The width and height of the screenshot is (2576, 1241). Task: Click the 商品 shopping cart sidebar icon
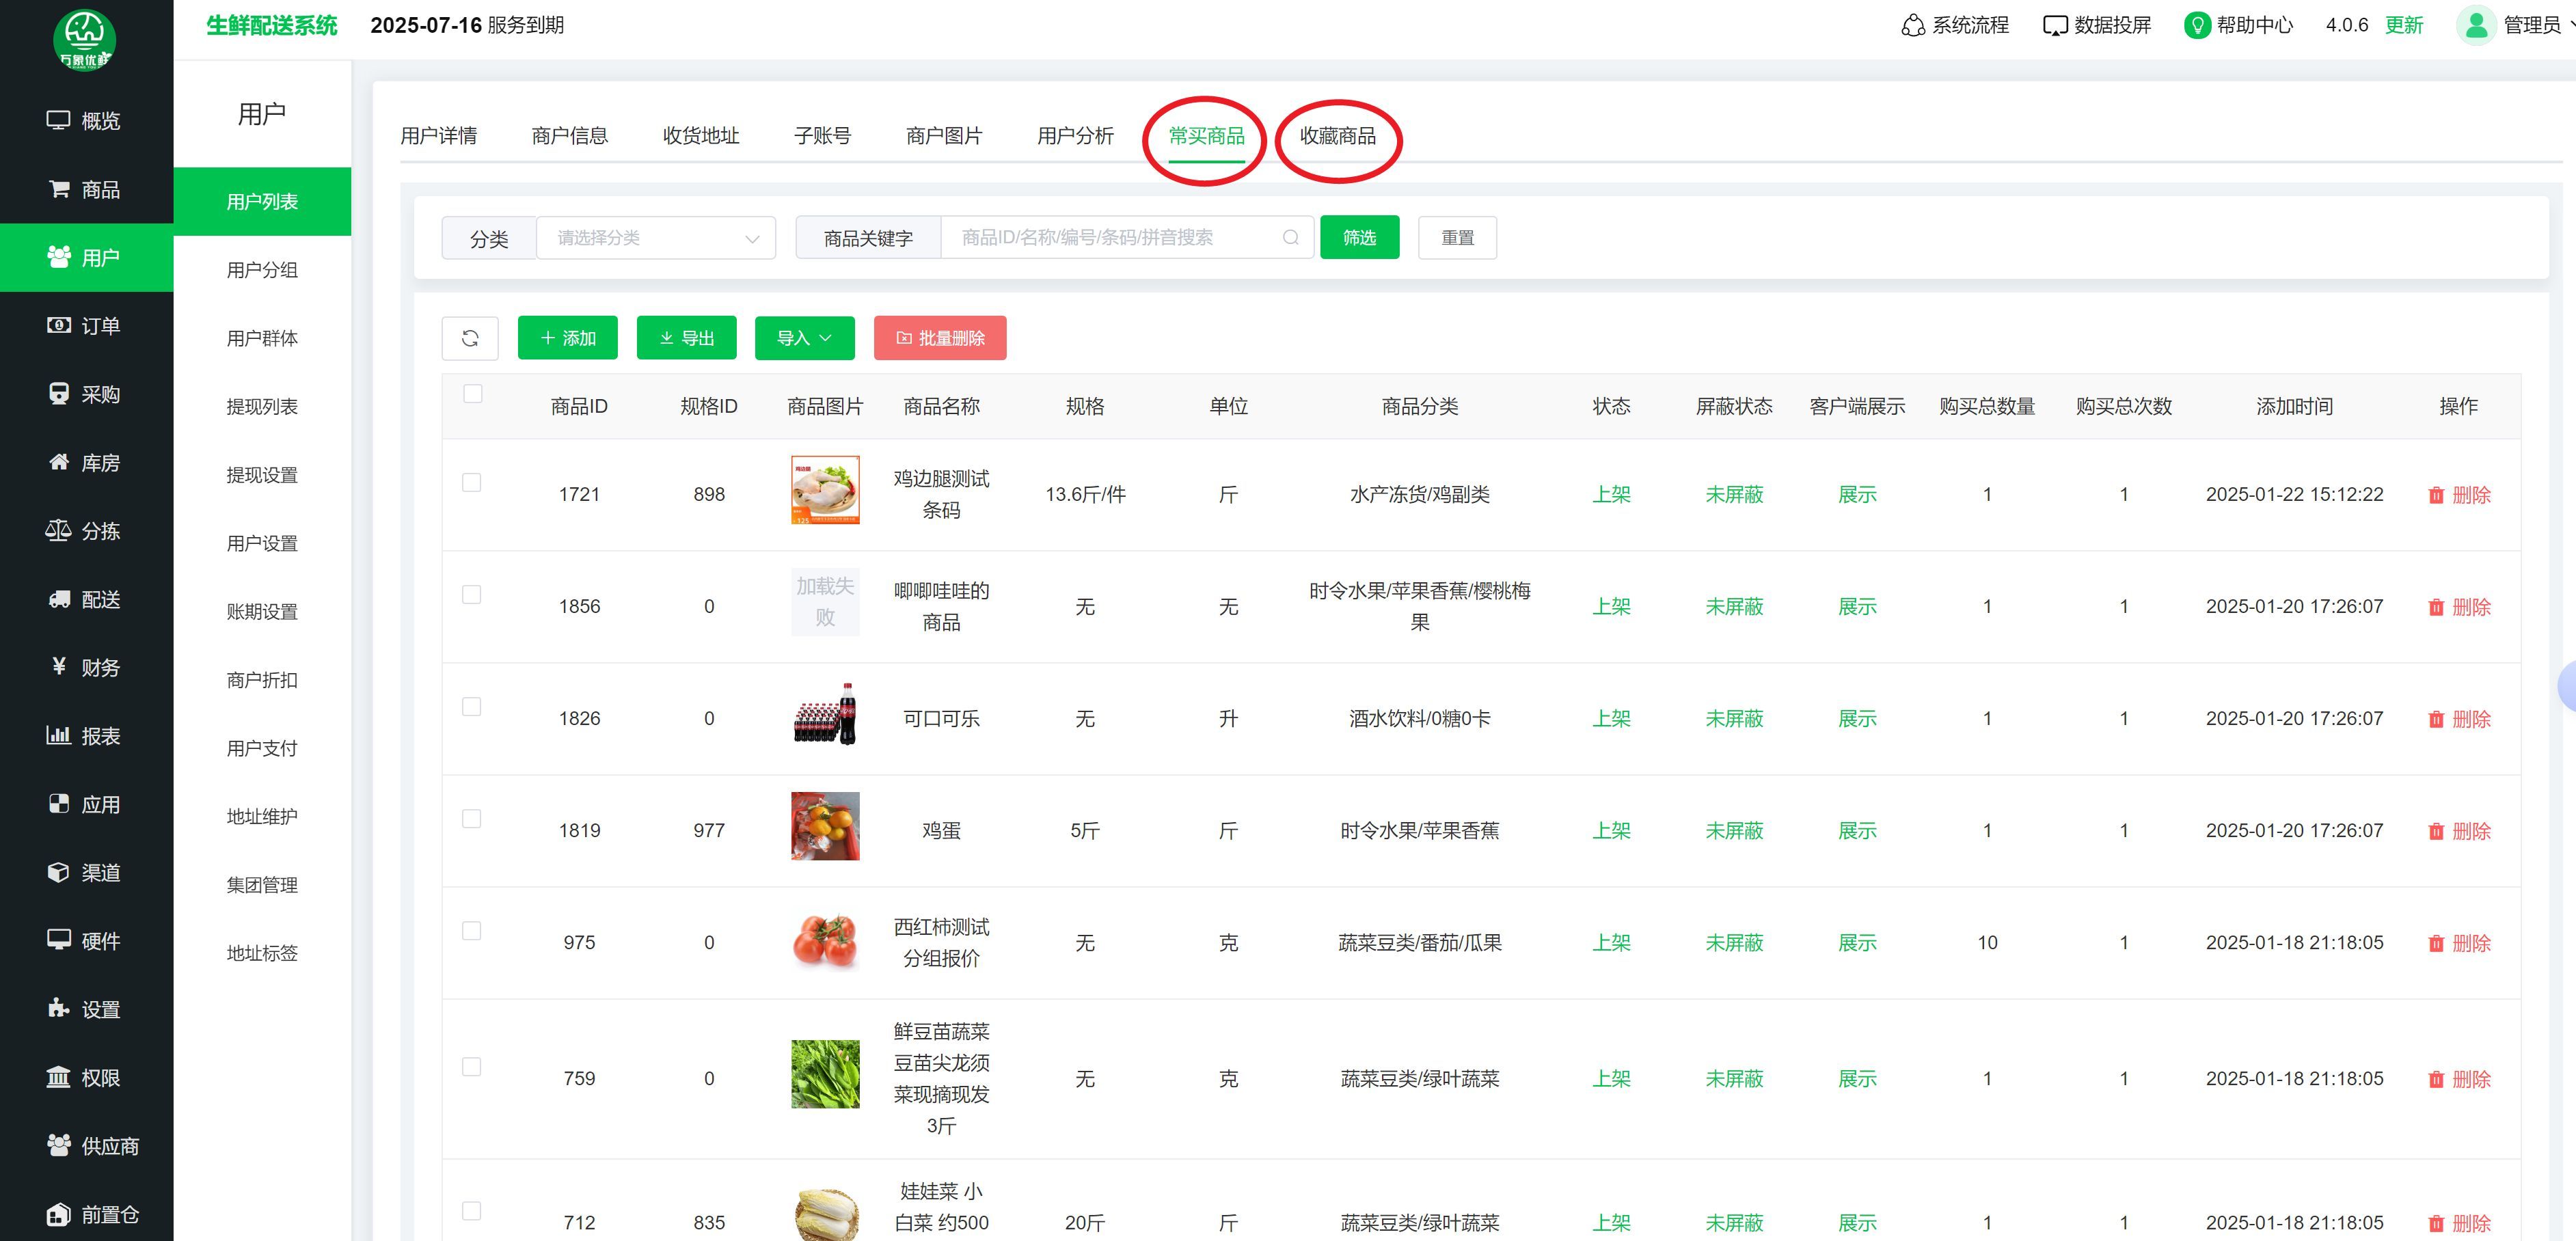point(59,189)
